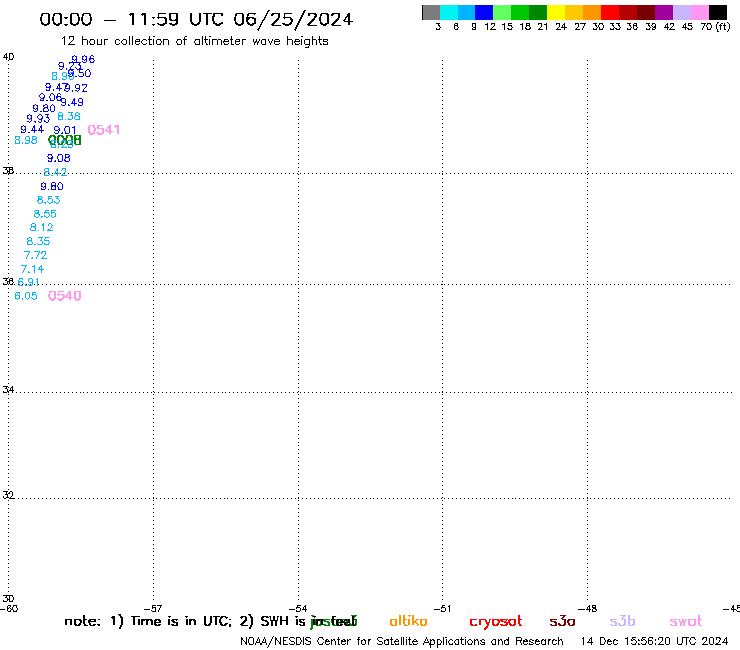Image resolution: width=740 pixels, height=650 pixels.
Task: Click the 9.08 wave height value
Action: click(x=59, y=158)
